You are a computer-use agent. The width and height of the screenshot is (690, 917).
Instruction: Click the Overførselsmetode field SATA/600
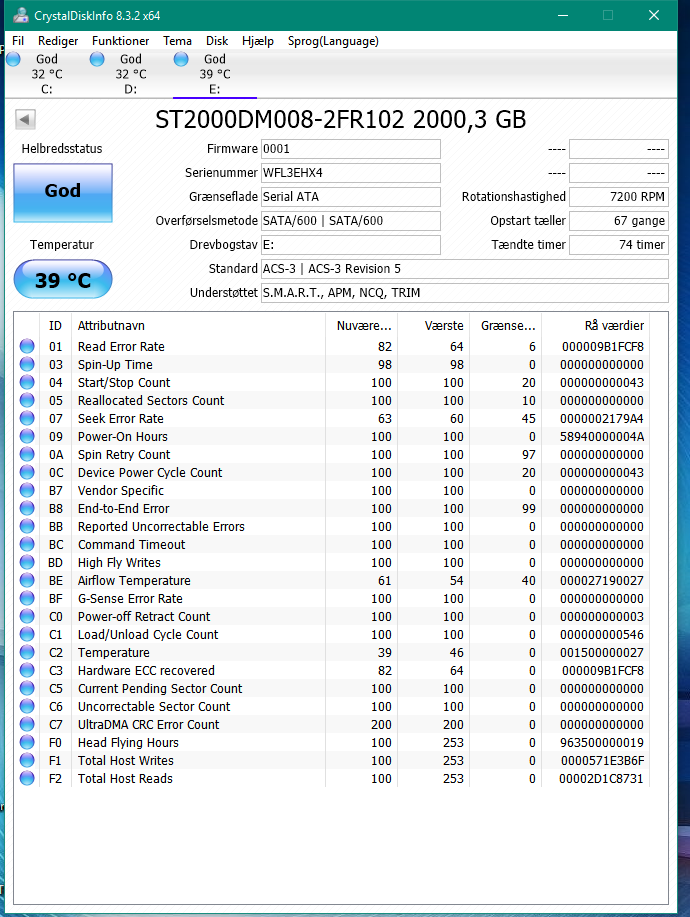click(x=351, y=220)
